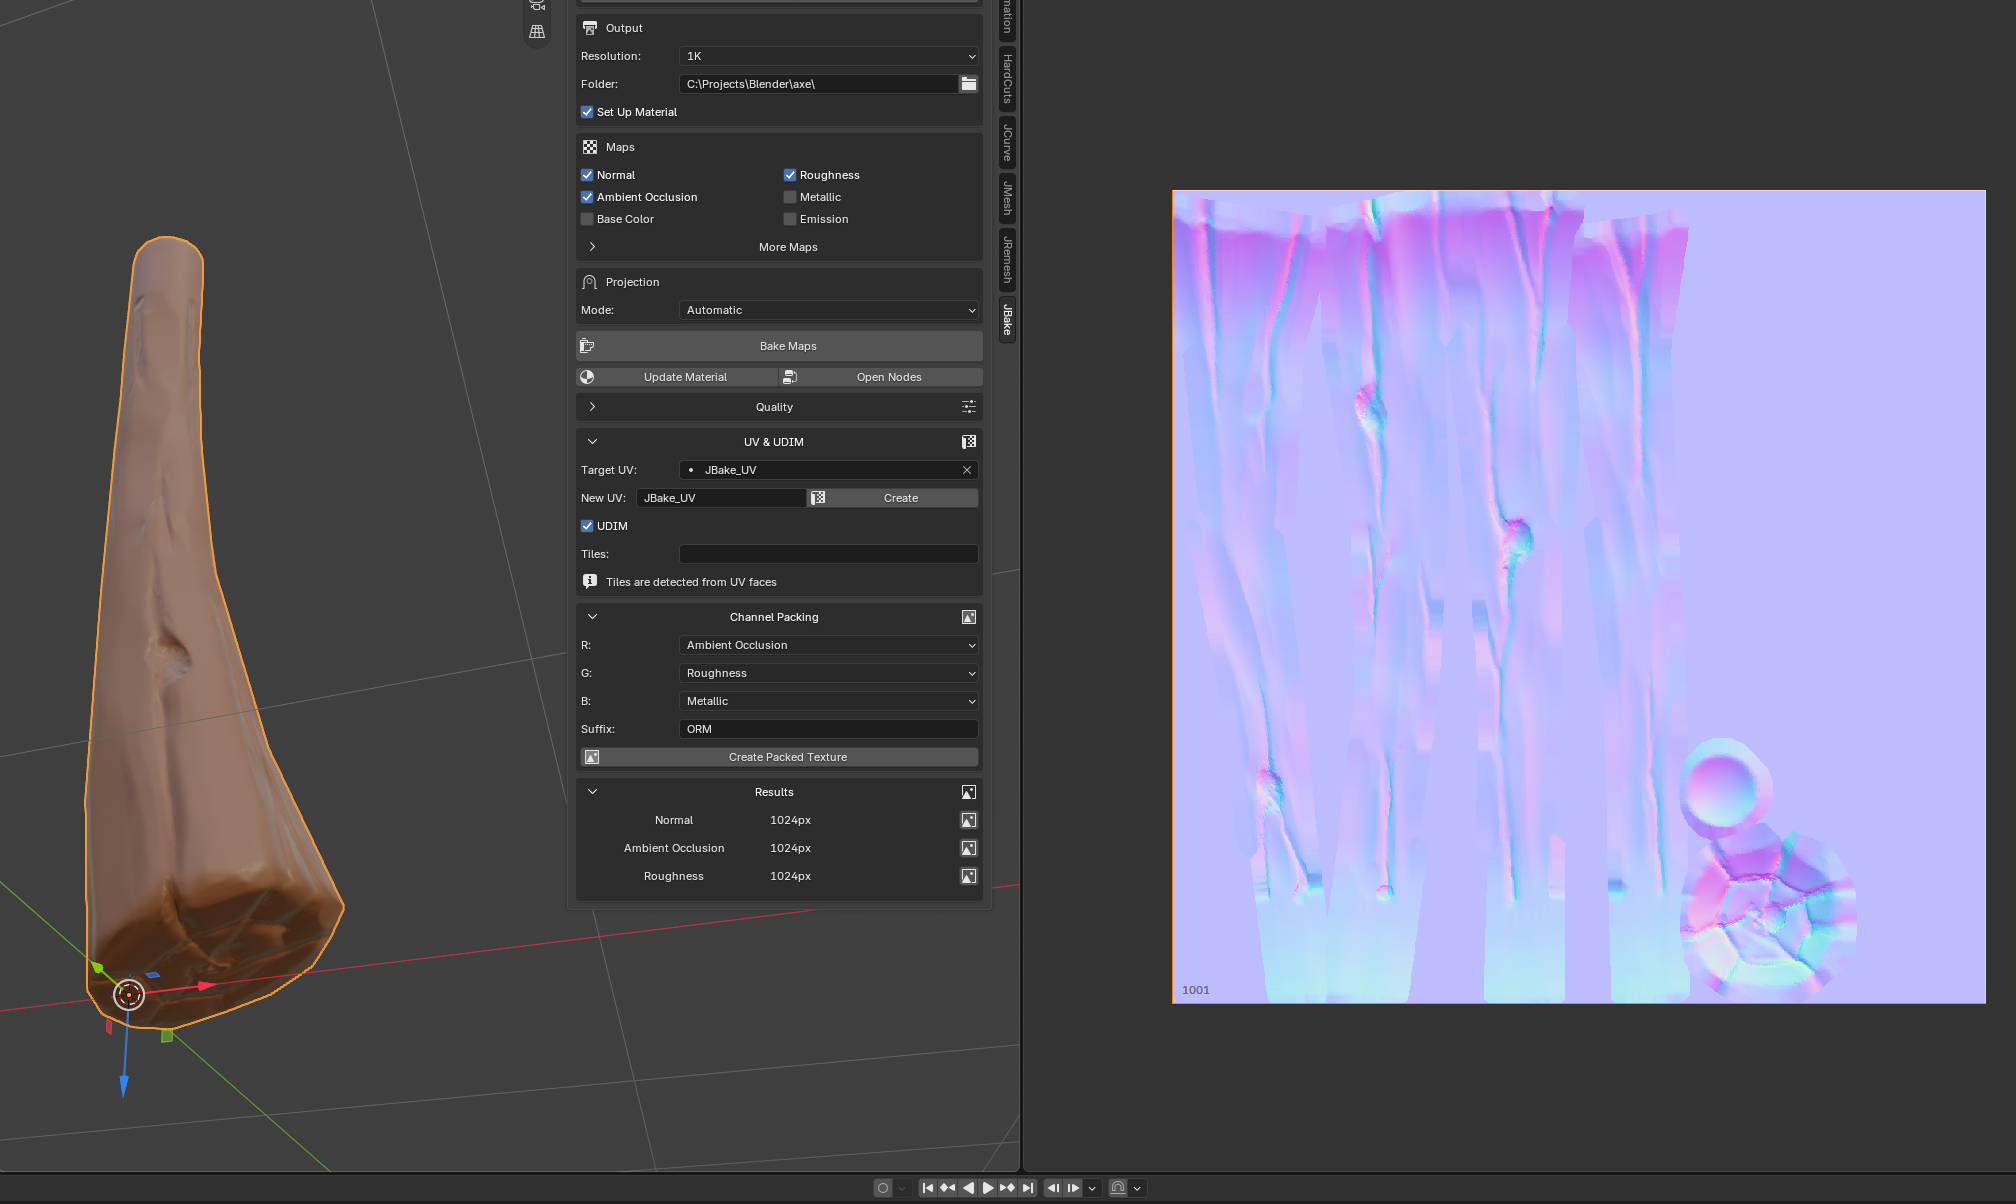Play the animation in timeline controls
Screen dimensions: 2016x1204
coord(988,1188)
